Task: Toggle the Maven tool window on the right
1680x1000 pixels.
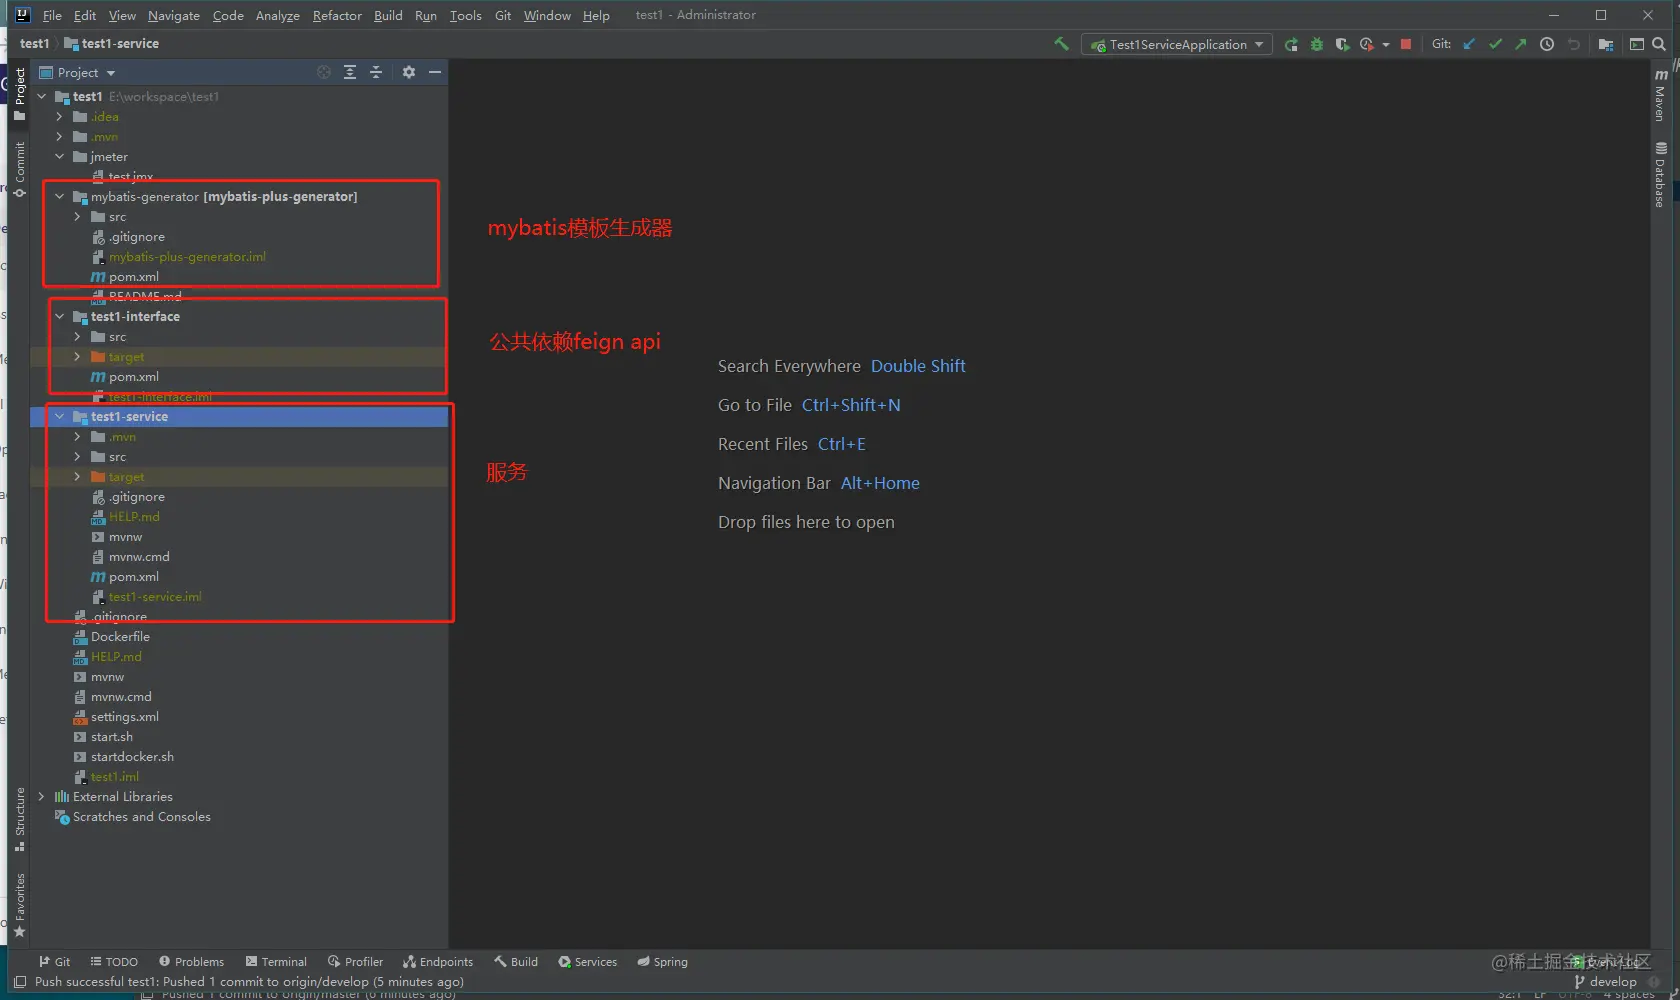Action: 1660,96
